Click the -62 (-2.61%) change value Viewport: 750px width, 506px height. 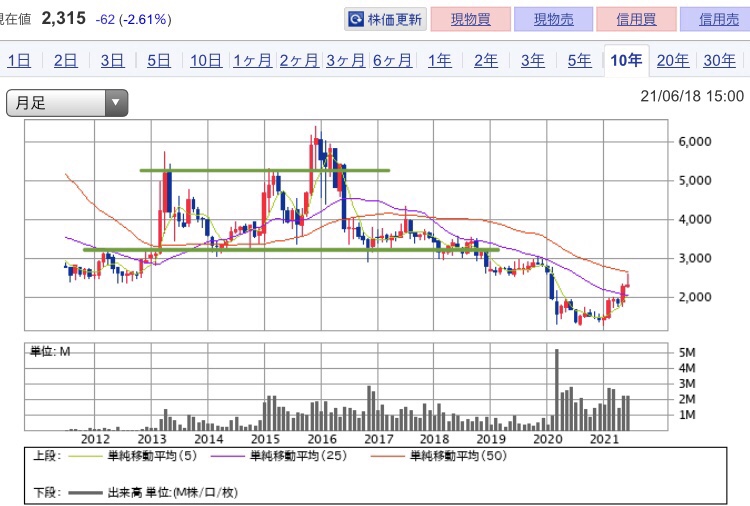point(133,20)
